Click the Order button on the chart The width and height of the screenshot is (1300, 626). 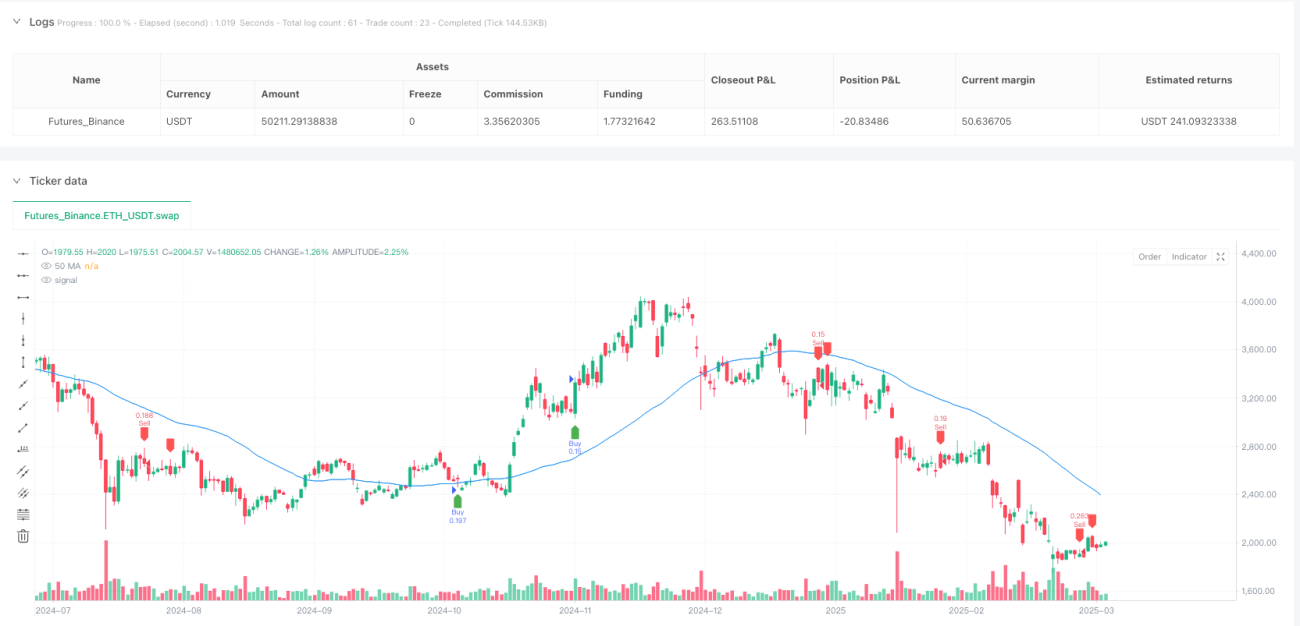click(1150, 257)
